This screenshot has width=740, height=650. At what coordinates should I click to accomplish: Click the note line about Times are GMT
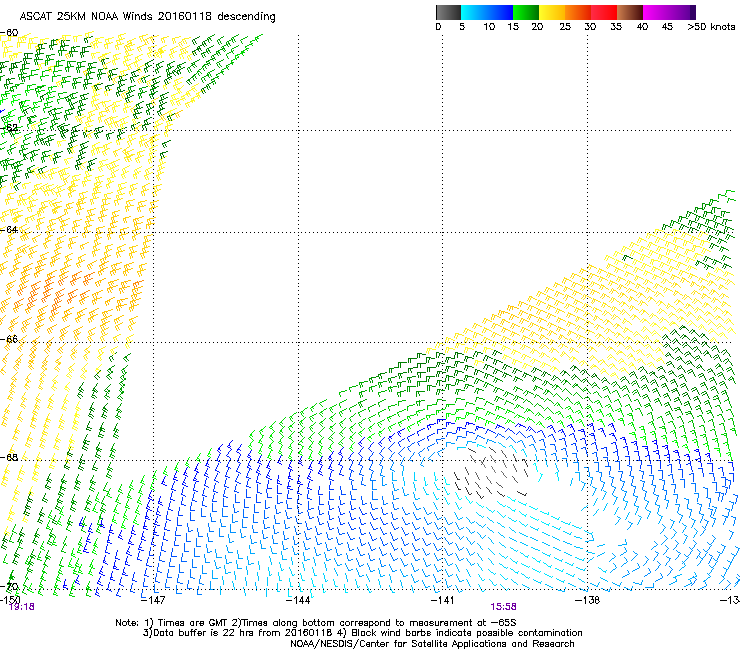[316, 623]
